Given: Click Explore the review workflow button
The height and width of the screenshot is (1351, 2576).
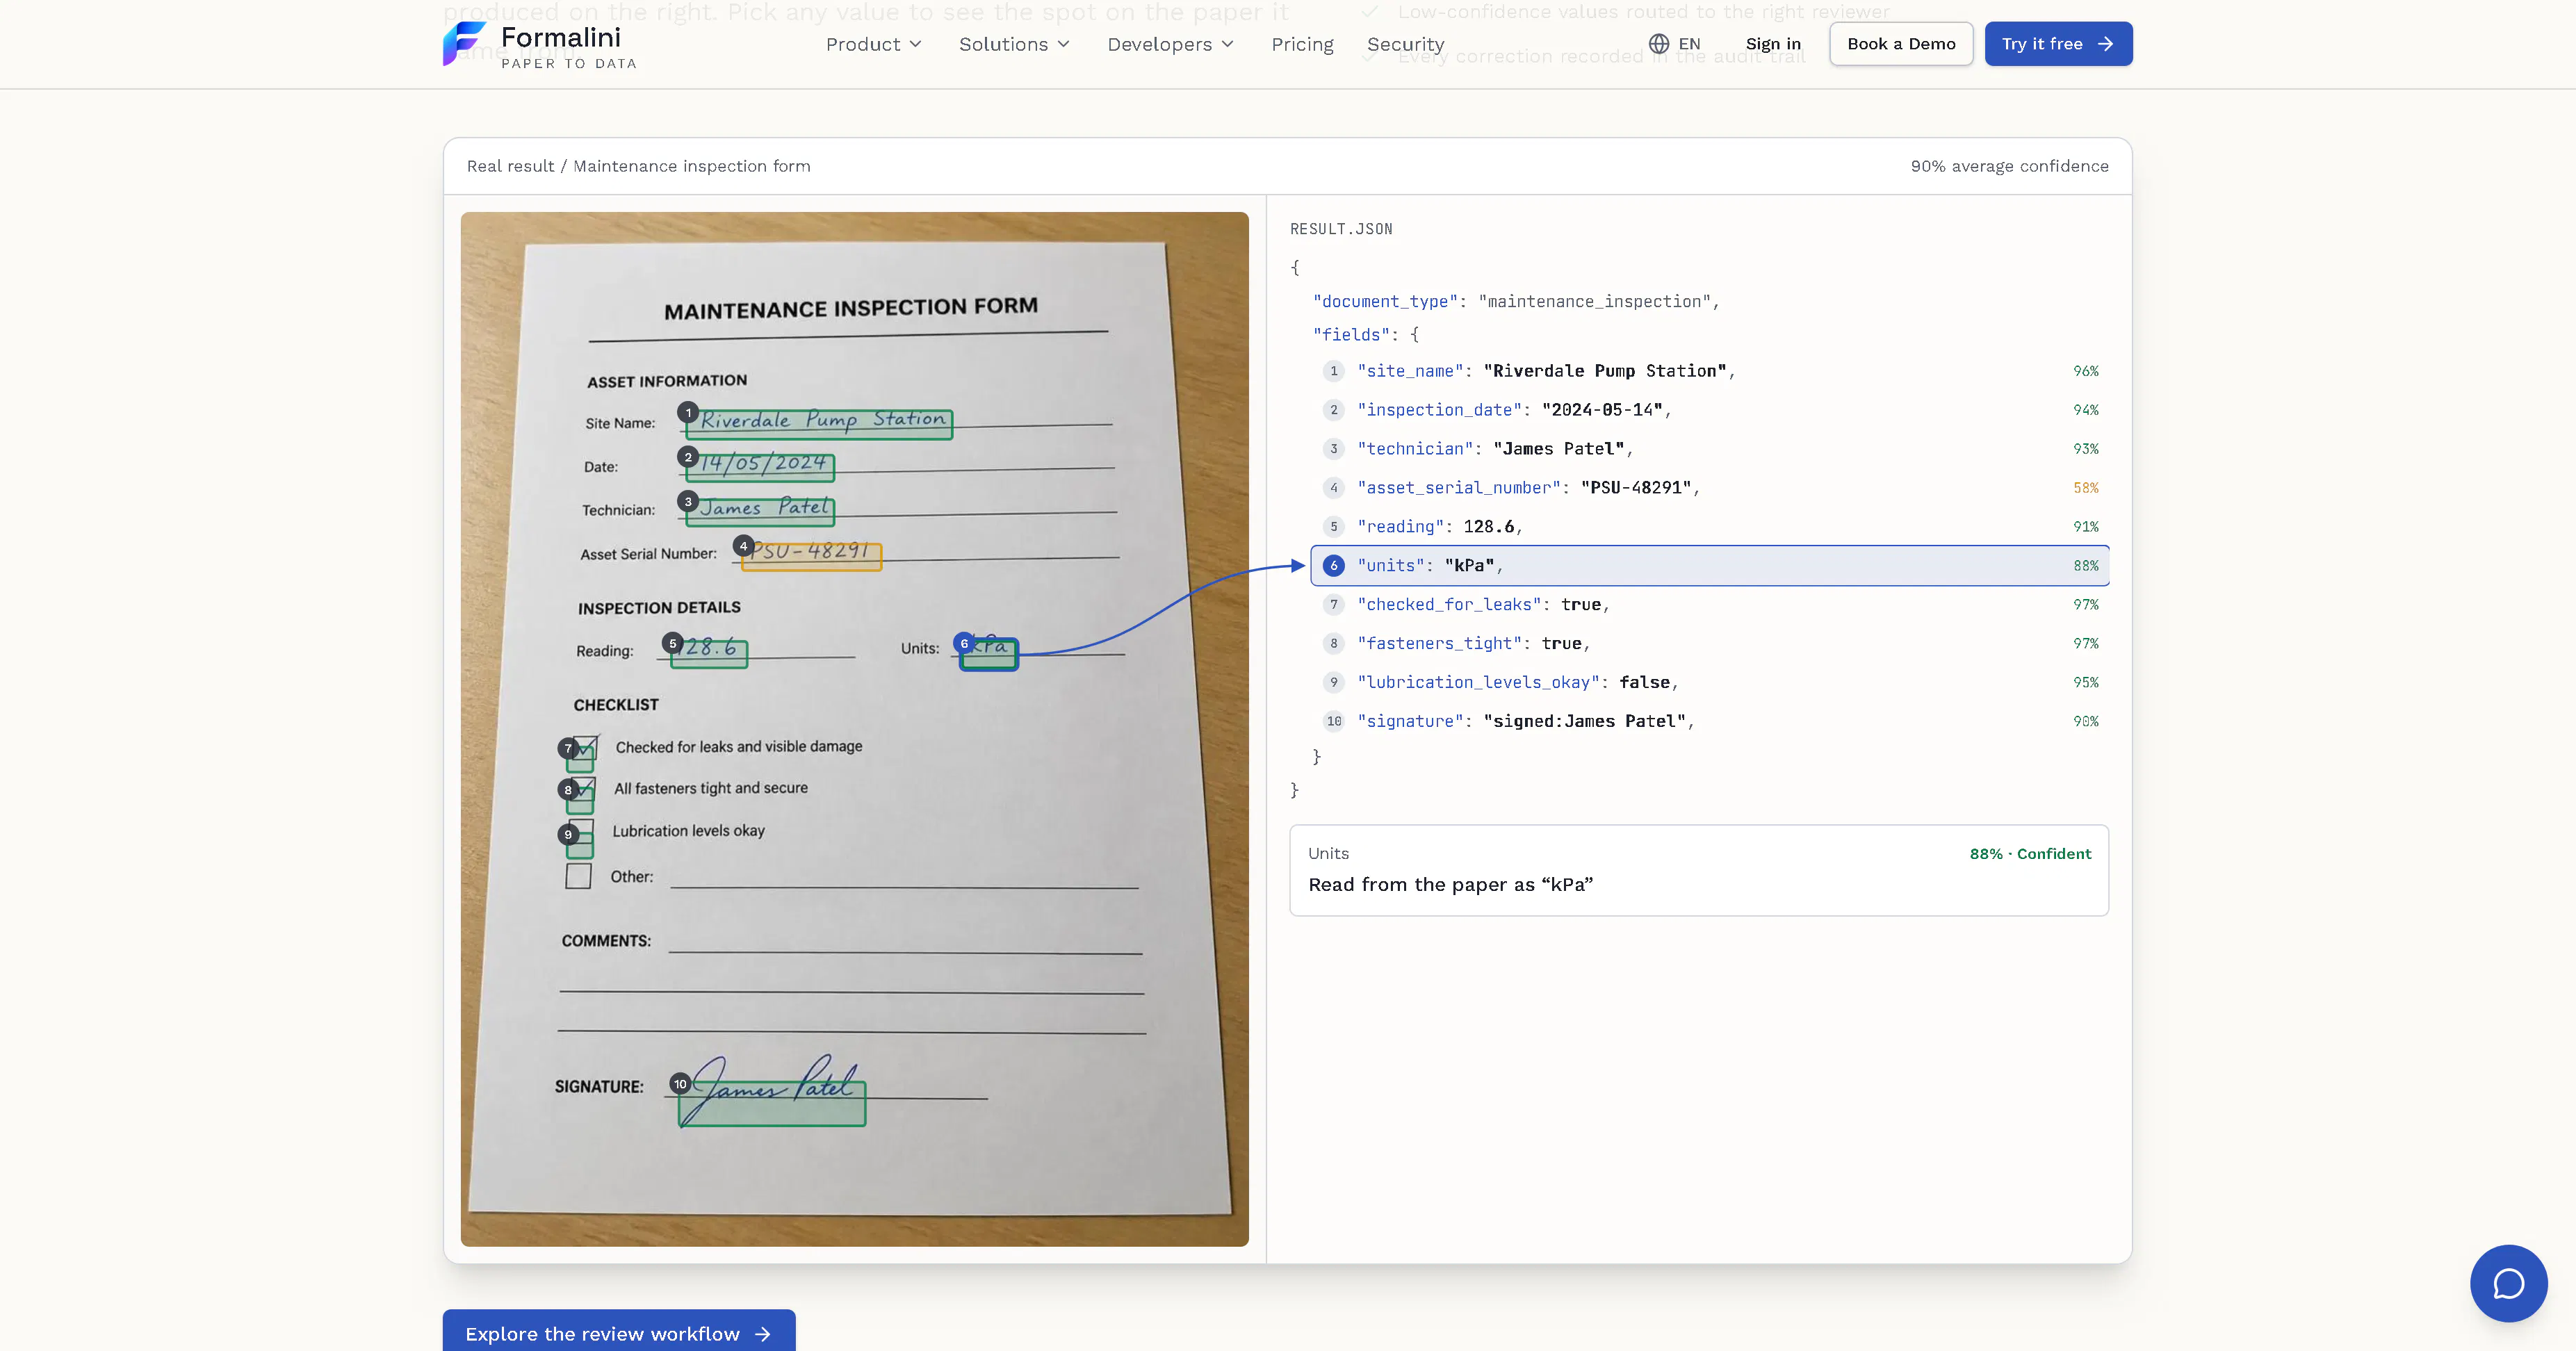Looking at the screenshot, I should 619,1333.
